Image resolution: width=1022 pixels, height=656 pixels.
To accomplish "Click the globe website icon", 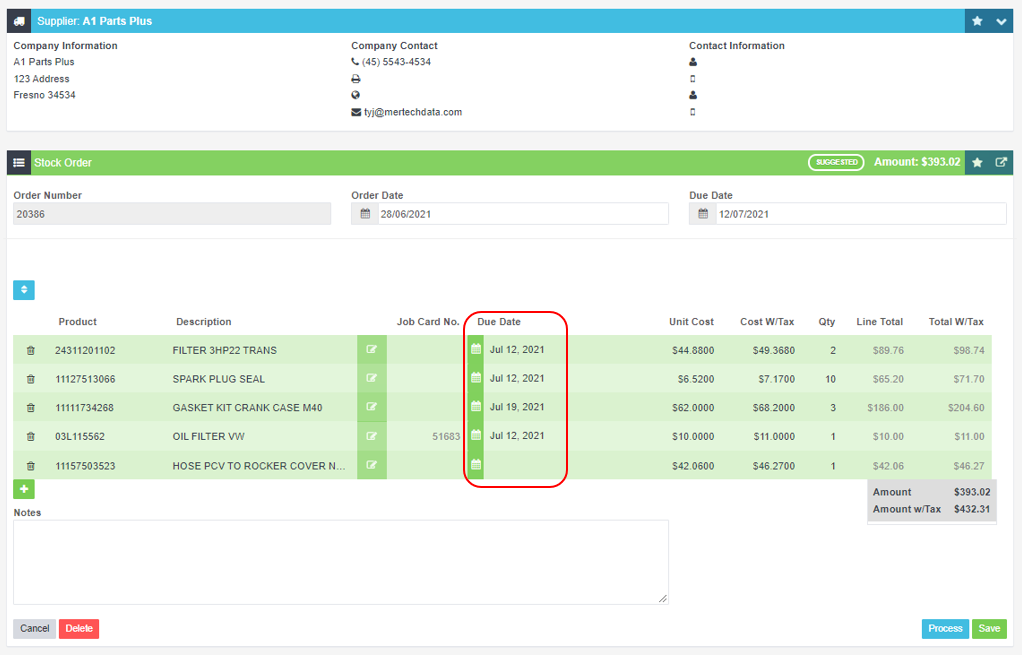I will 356,95.
